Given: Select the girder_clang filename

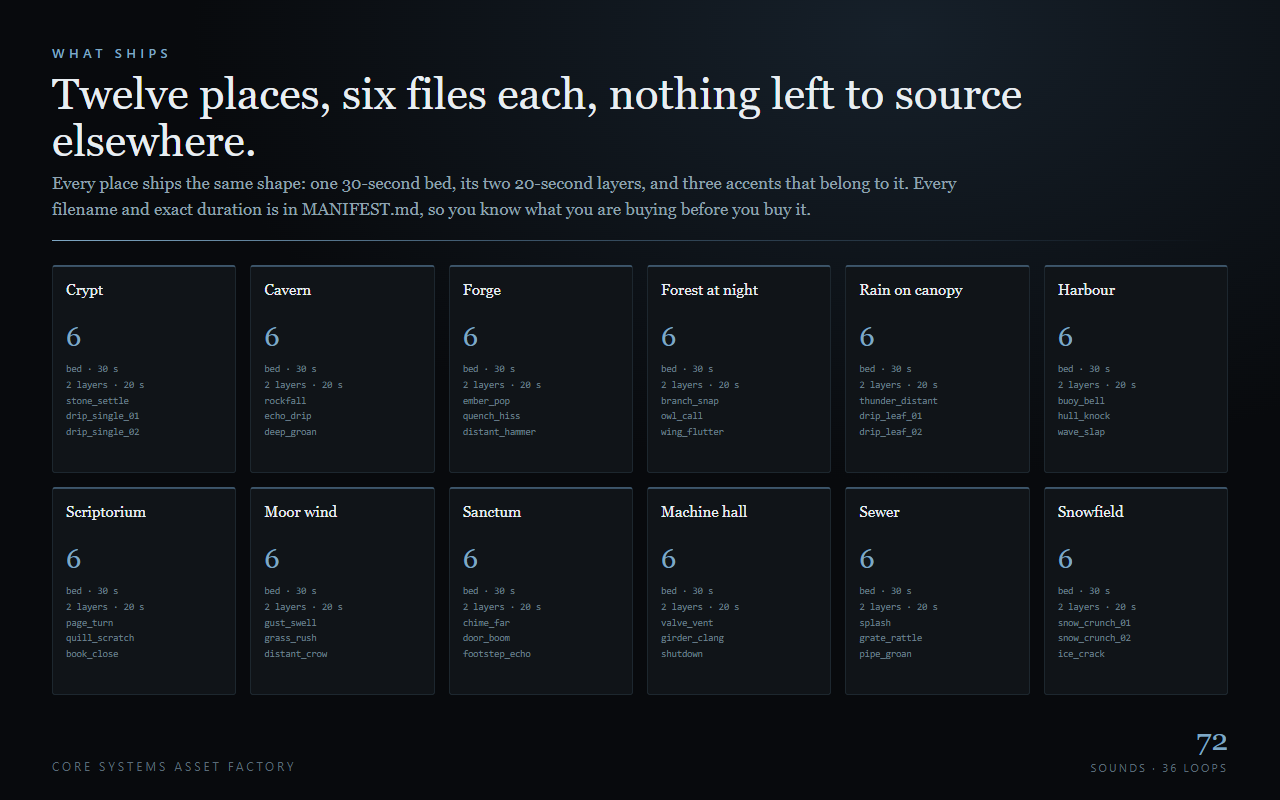Looking at the screenshot, I should tap(692, 638).
